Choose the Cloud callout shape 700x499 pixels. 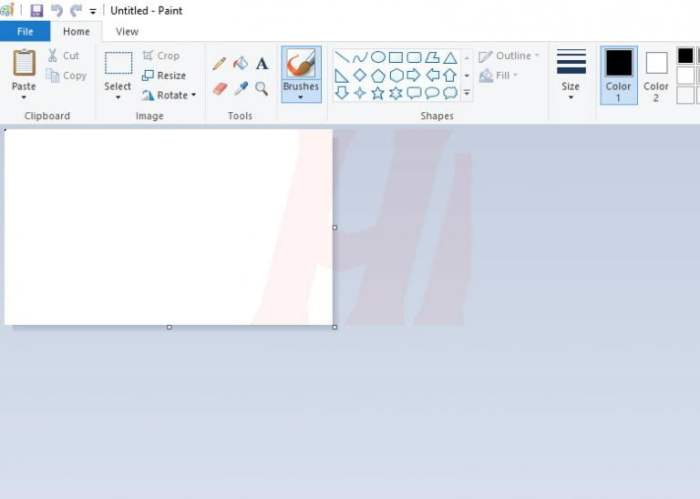click(x=450, y=93)
